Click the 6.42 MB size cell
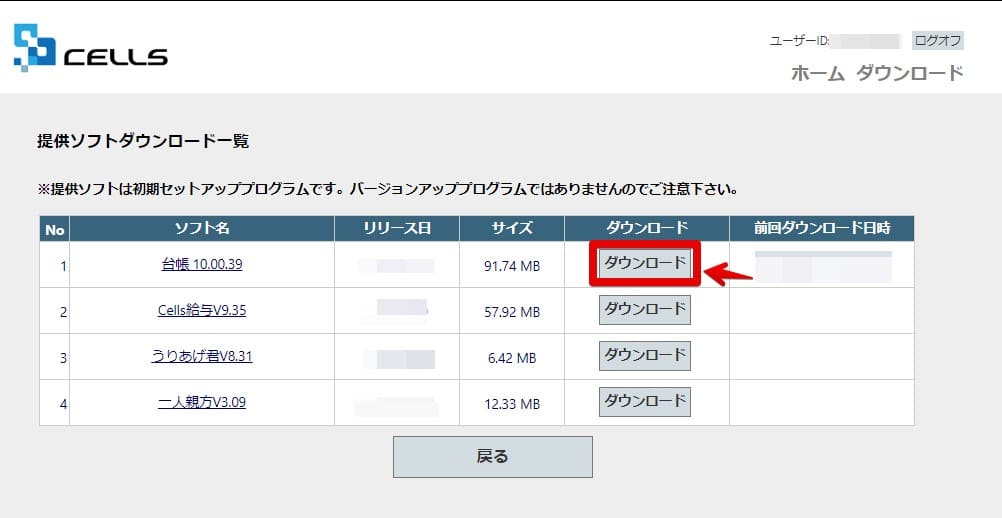The image size is (1002, 518). coord(512,358)
